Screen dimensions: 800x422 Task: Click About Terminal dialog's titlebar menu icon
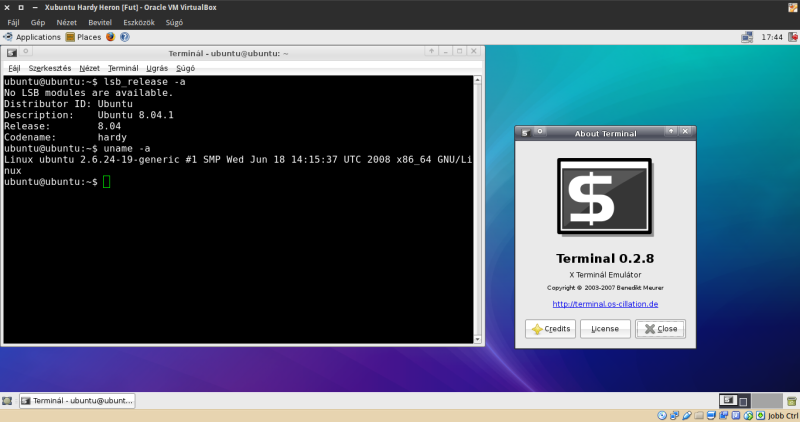[x=525, y=133]
